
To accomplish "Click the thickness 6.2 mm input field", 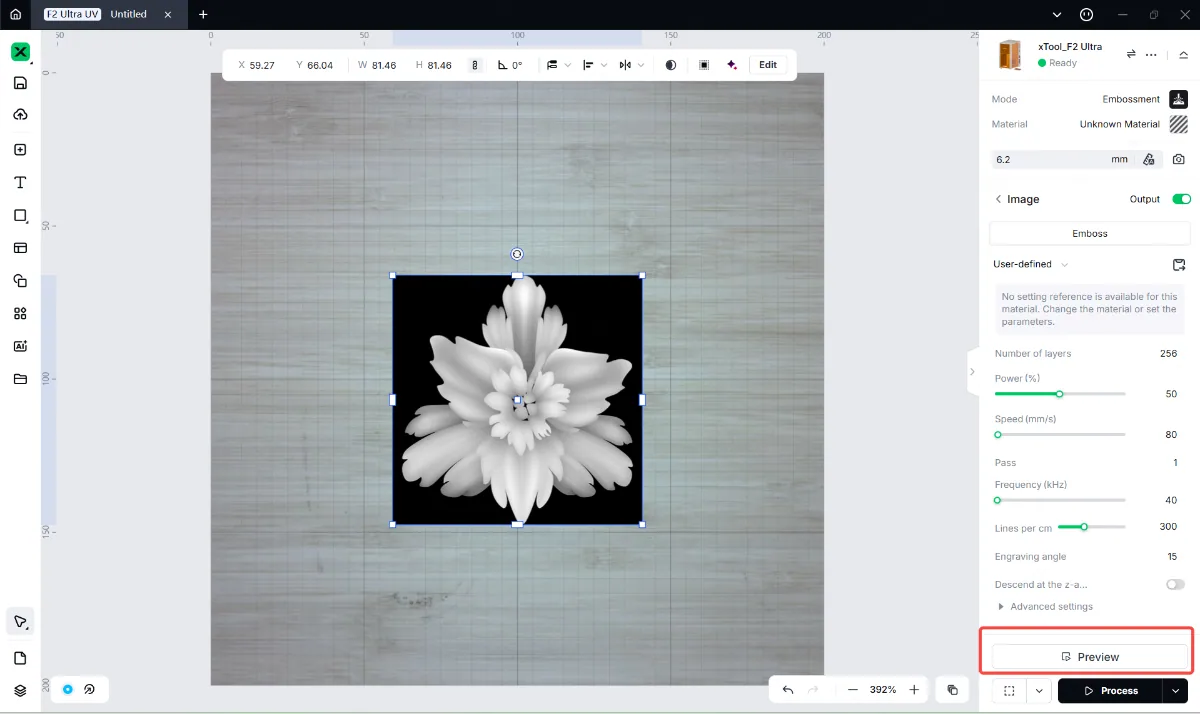I will pos(1062,159).
